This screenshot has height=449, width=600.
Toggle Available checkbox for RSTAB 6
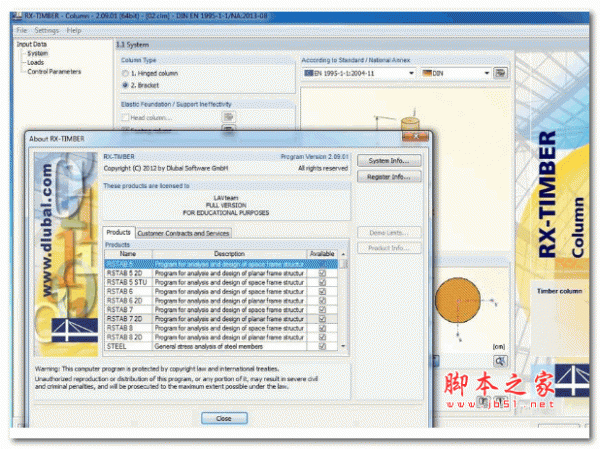[x=321, y=291]
